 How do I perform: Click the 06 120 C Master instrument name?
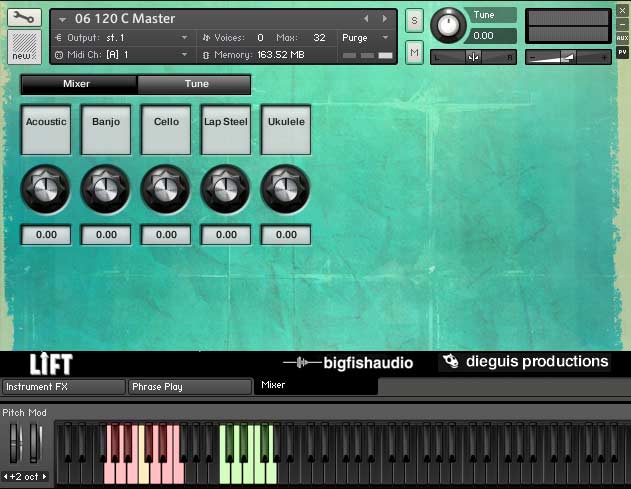125,19
